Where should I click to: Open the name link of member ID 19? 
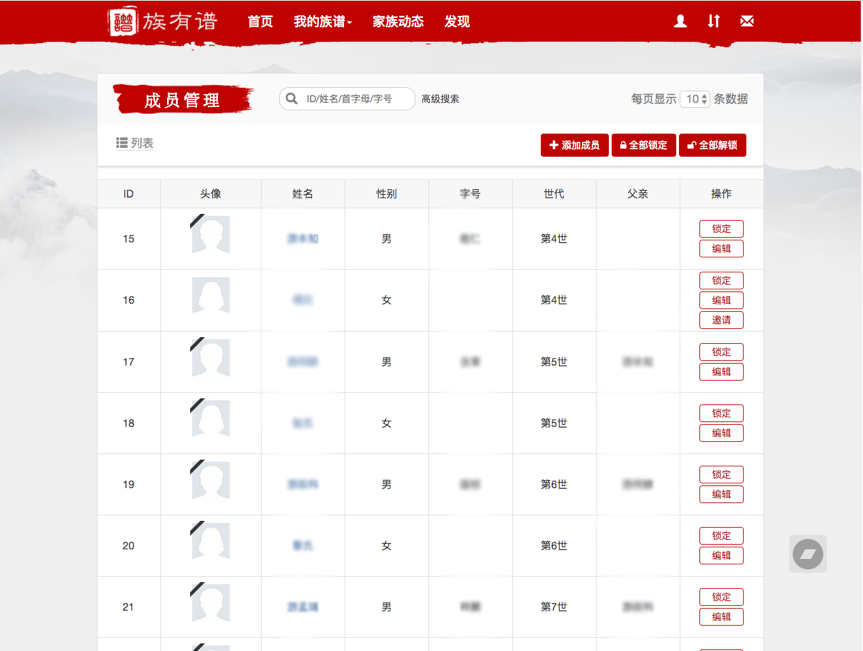(303, 484)
